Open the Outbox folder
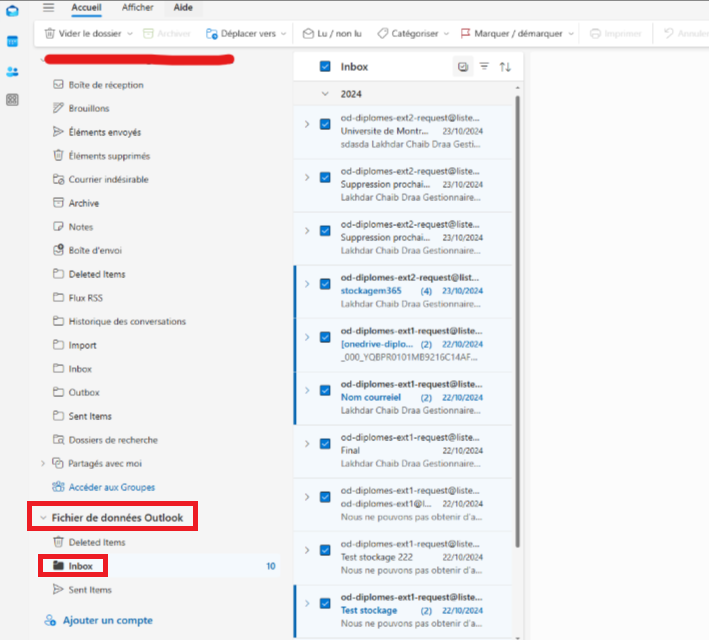 [76, 393]
